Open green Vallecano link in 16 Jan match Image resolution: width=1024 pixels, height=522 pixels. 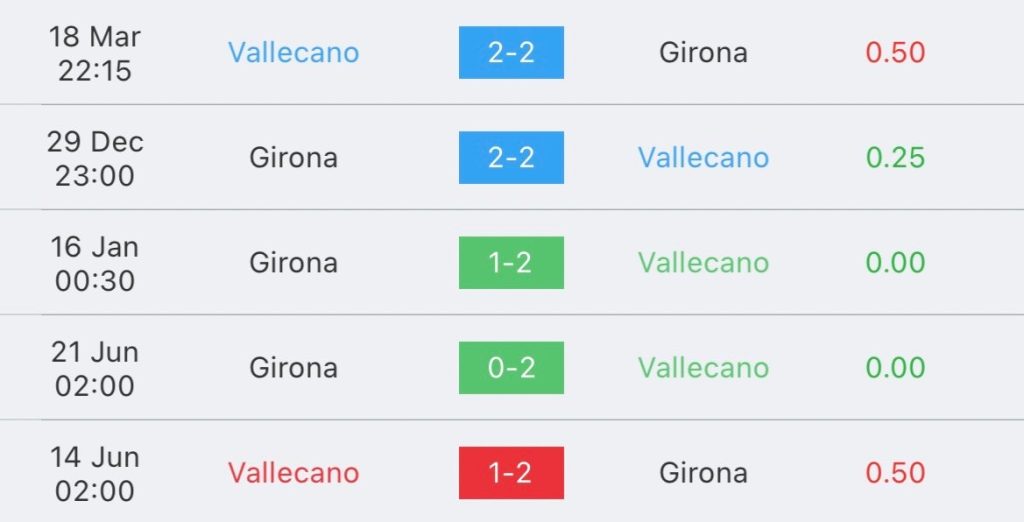[x=703, y=263]
